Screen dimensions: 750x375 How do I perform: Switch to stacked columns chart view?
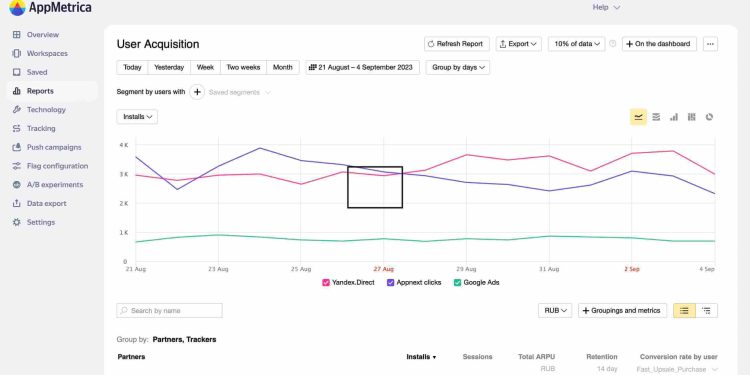tap(692, 117)
